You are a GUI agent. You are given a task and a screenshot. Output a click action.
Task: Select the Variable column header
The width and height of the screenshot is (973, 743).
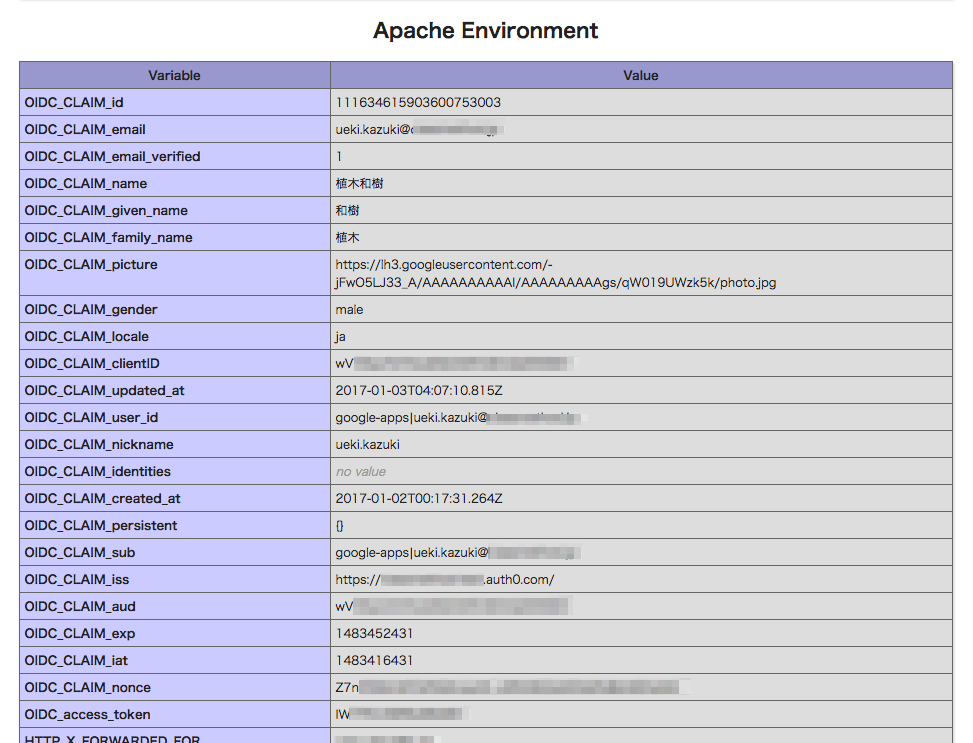174,75
